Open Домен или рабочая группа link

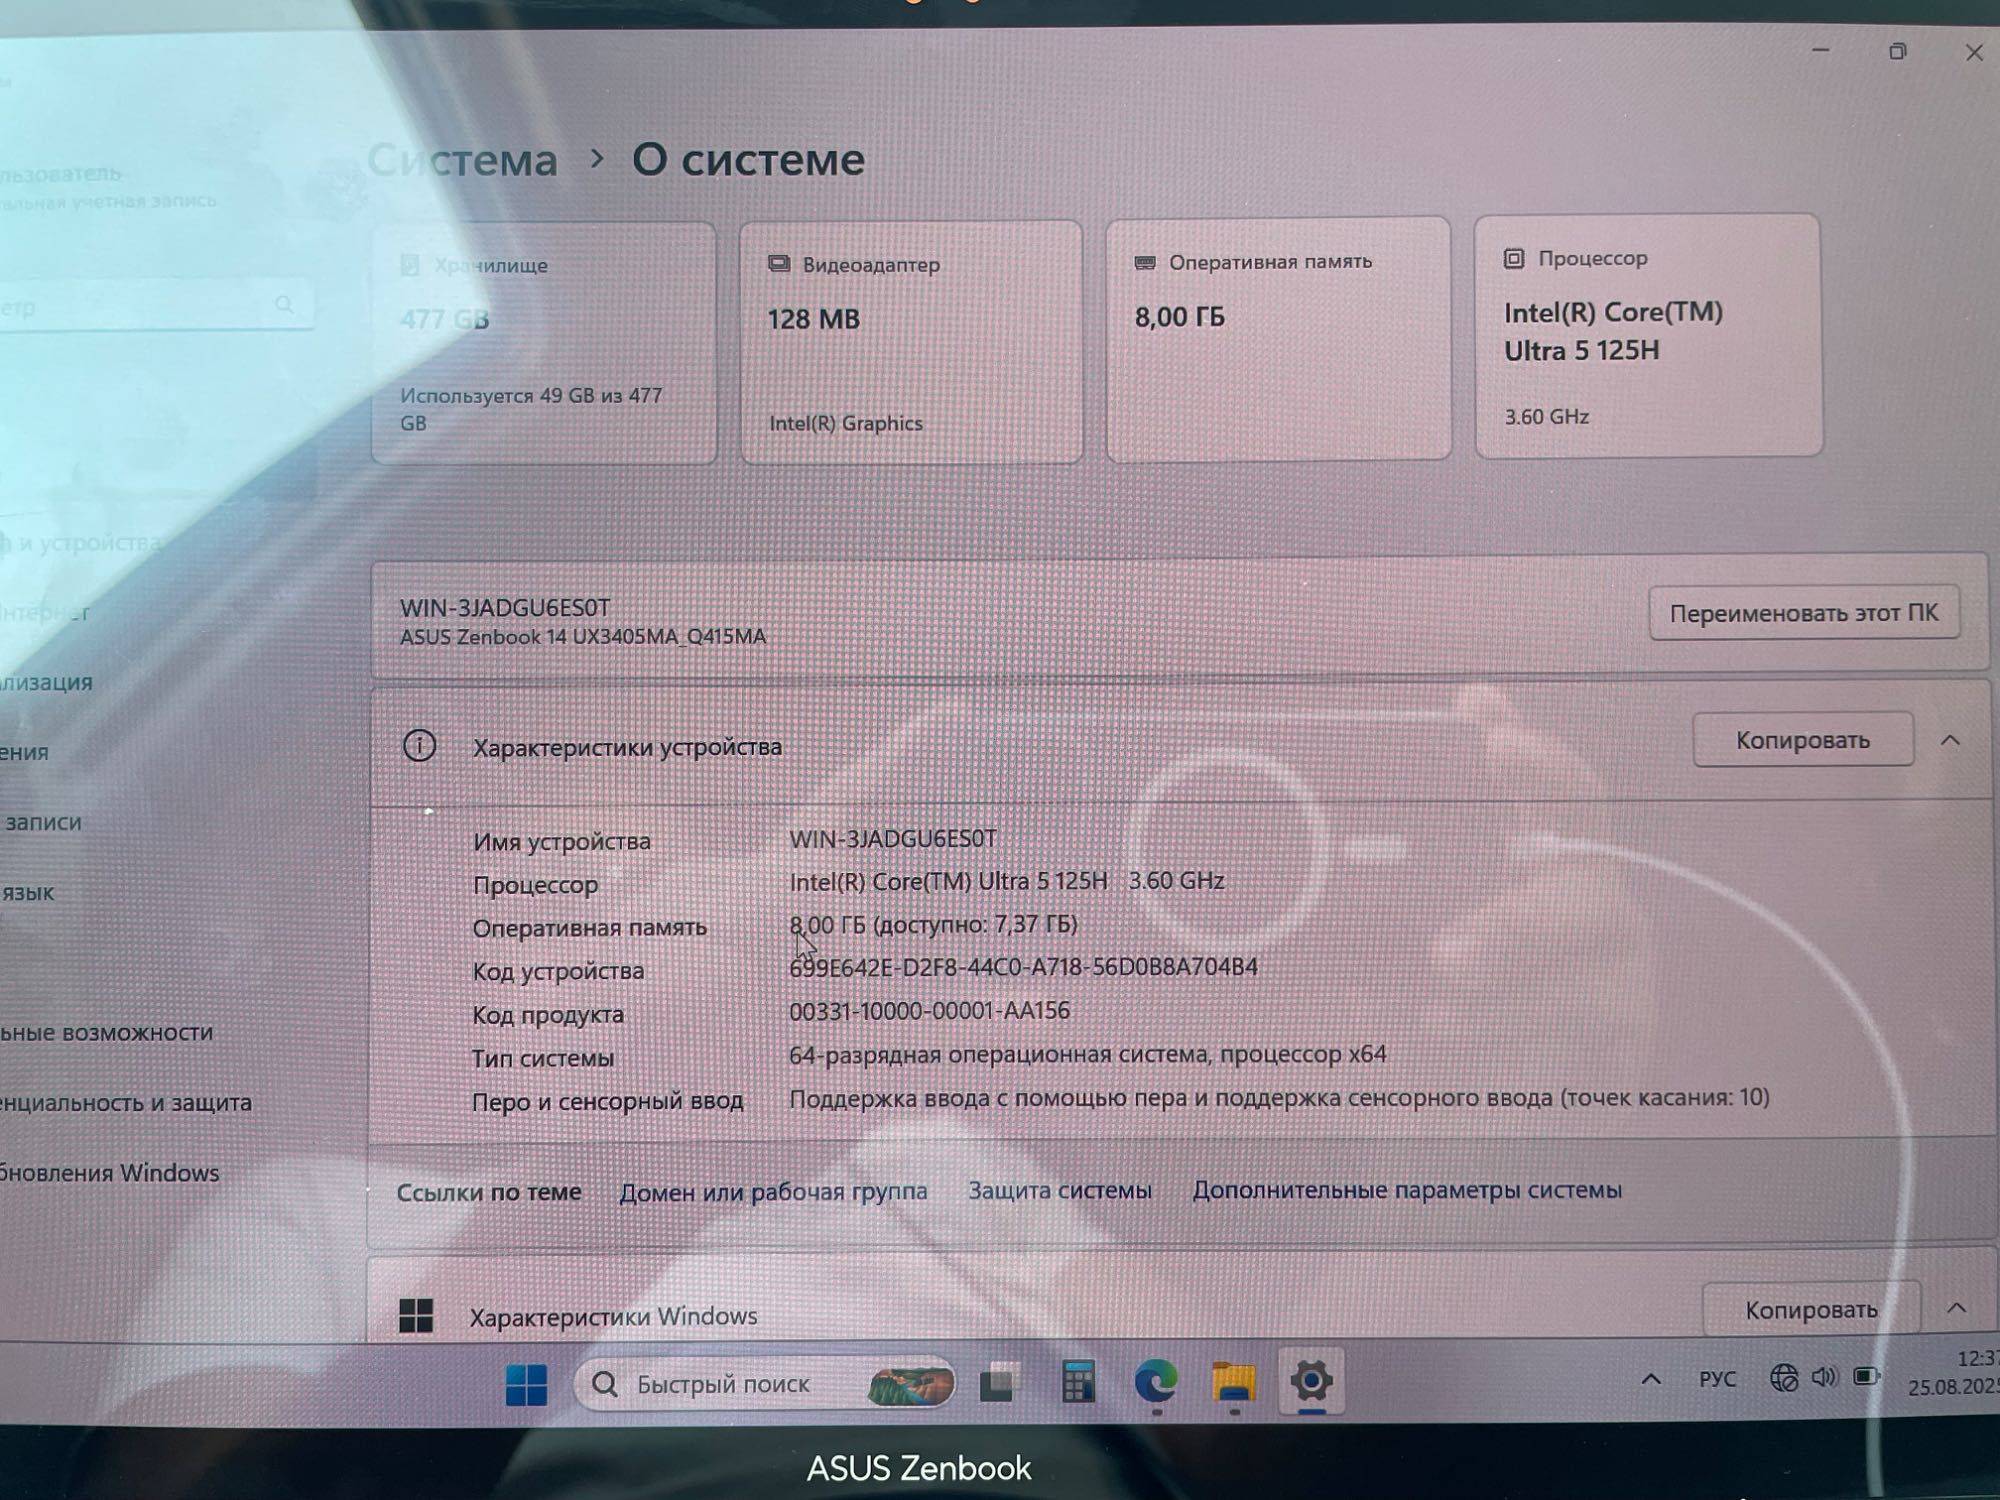point(773,1192)
